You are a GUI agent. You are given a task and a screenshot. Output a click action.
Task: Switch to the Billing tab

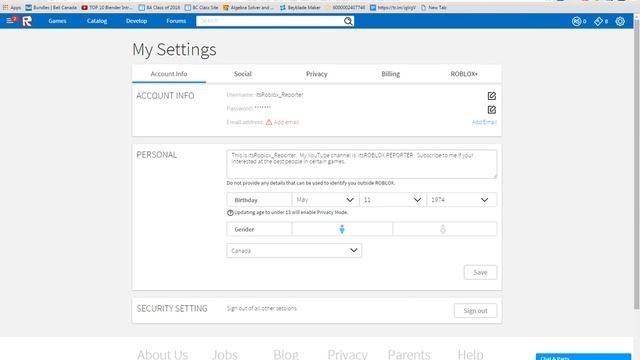click(391, 74)
